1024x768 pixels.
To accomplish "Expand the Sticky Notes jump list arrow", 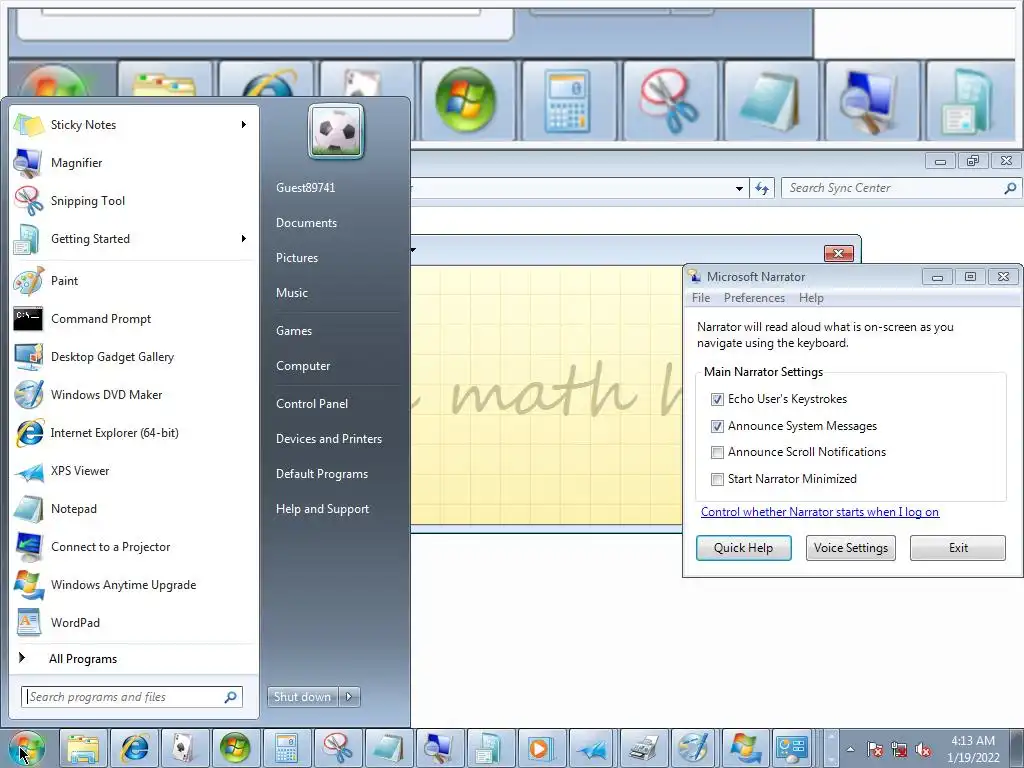I will (x=244, y=125).
